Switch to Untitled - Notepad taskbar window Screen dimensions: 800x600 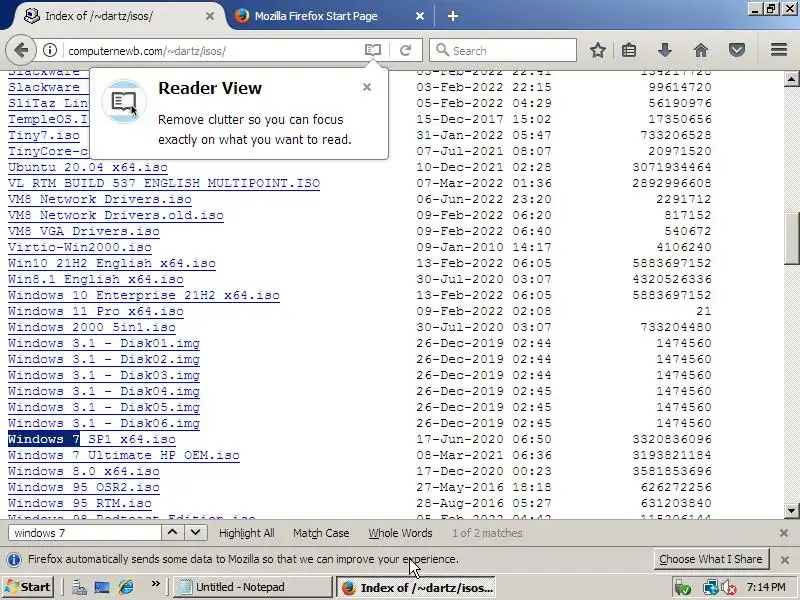click(253, 587)
